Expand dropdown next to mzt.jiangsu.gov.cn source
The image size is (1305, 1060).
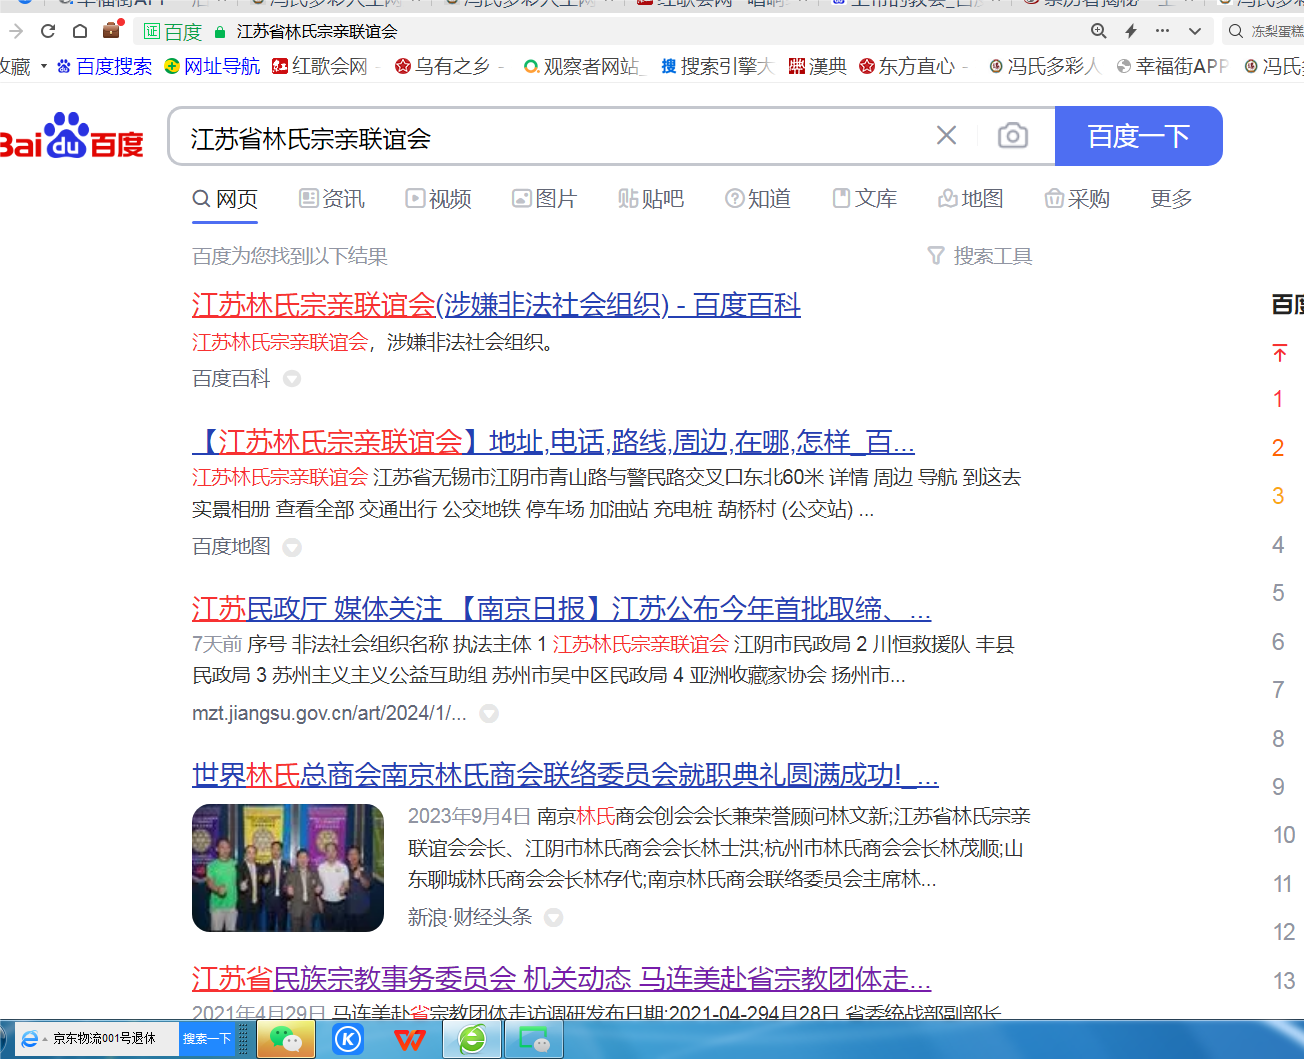pos(489,714)
